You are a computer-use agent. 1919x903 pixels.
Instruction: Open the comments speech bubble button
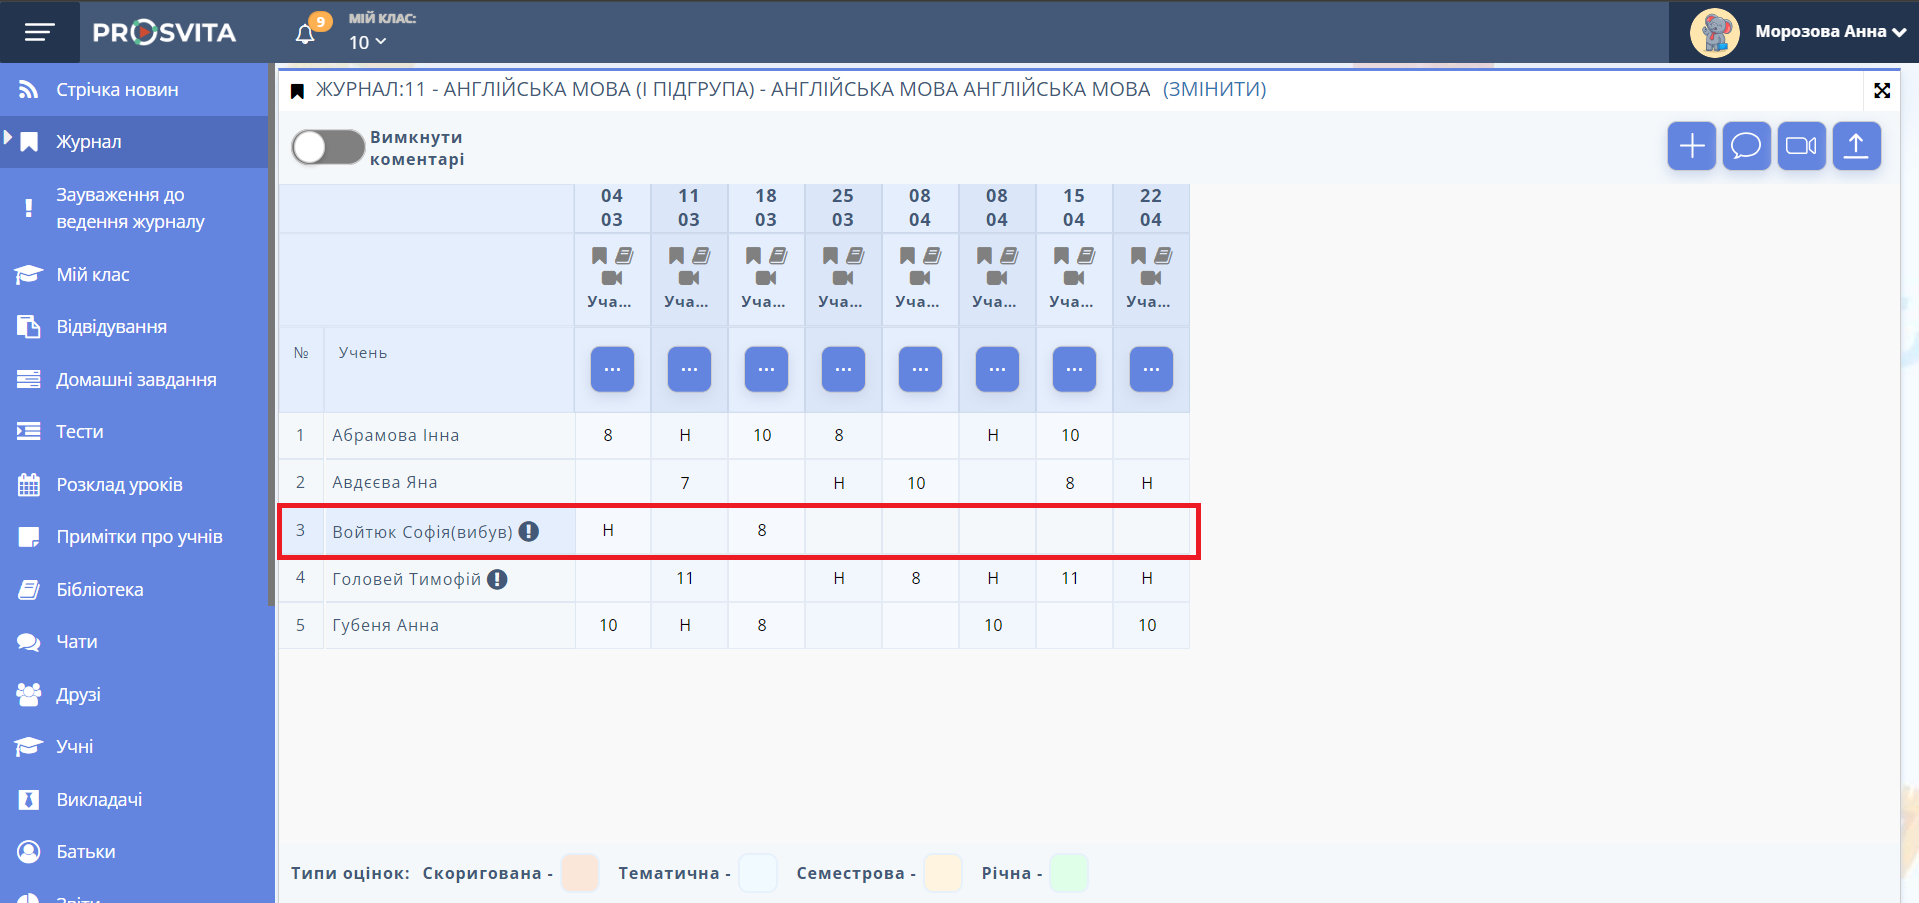(1746, 146)
